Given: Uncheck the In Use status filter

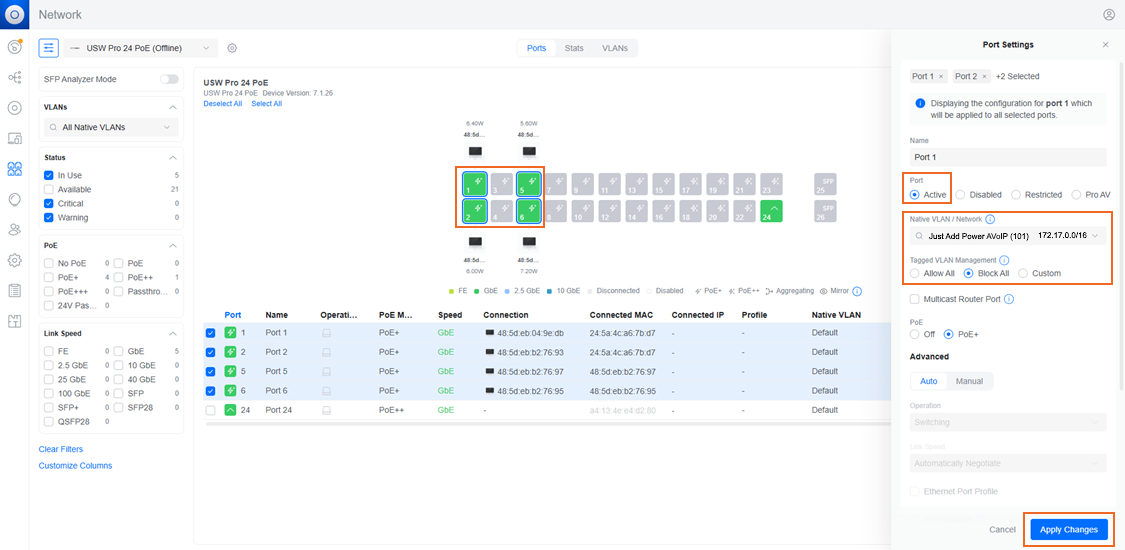Looking at the screenshot, I should pos(49,175).
